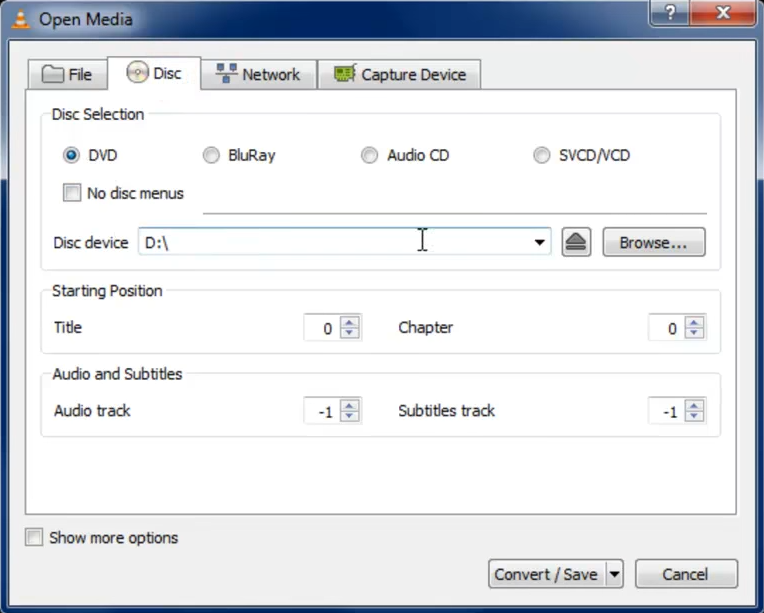Click the Starting Position group label
The width and height of the screenshot is (764, 613).
[x=107, y=290]
